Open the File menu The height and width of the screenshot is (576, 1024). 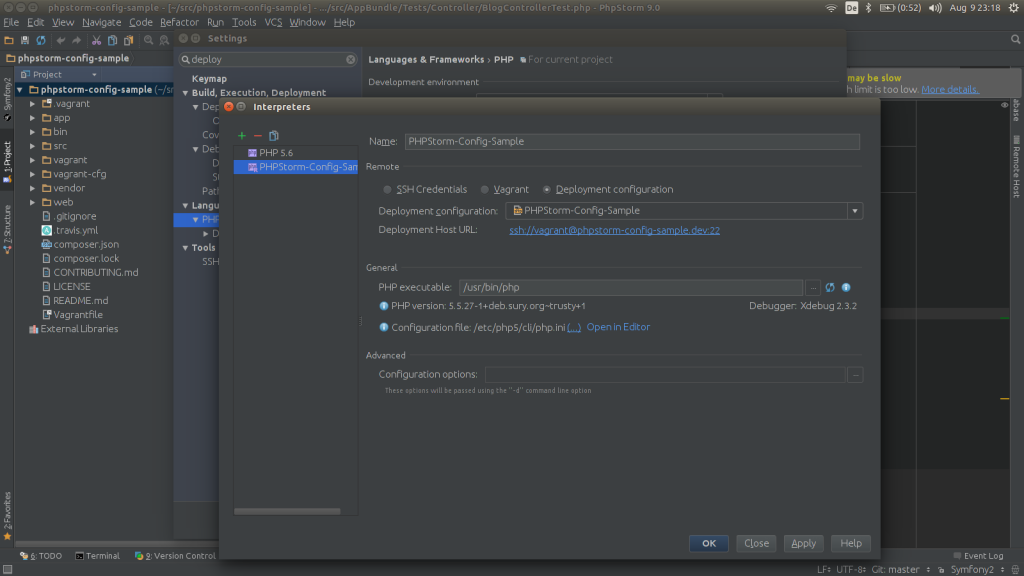tap(11, 22)
